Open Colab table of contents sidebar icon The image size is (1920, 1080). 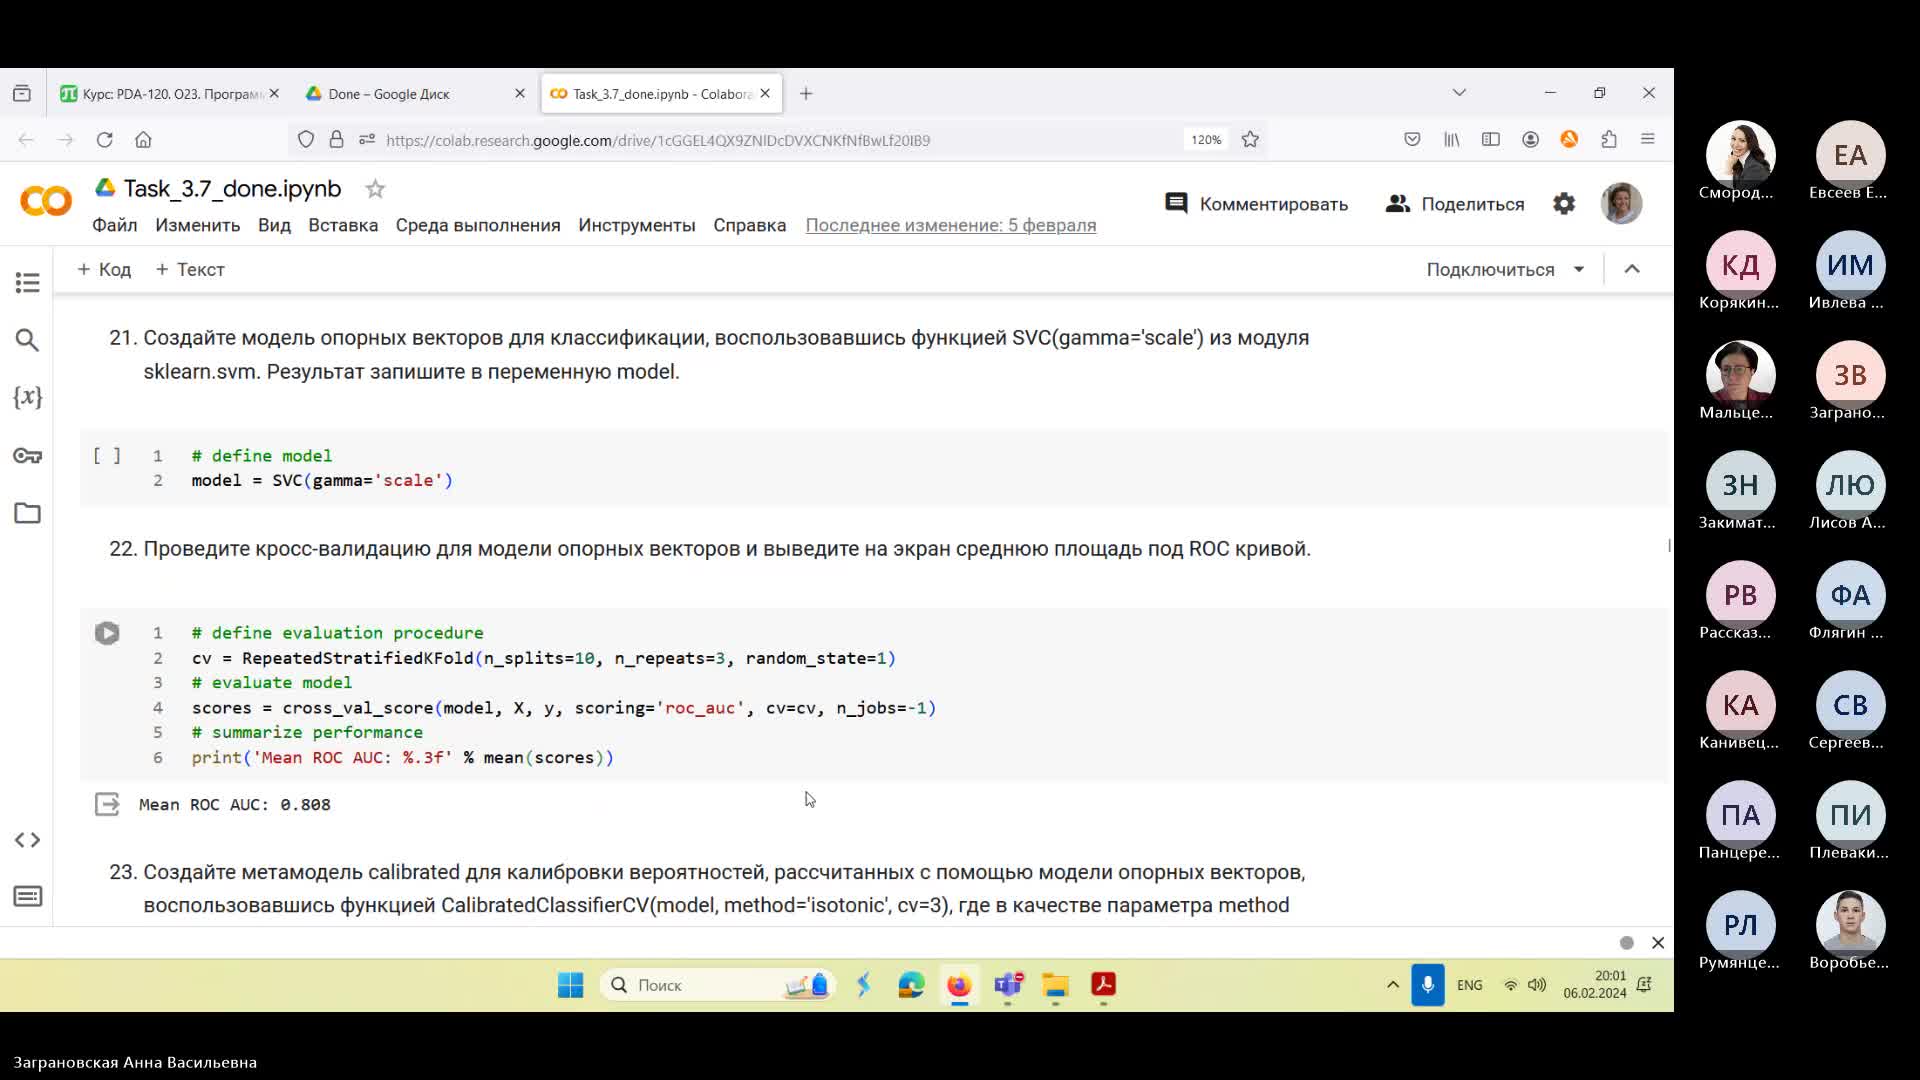(x=27, y=283)
